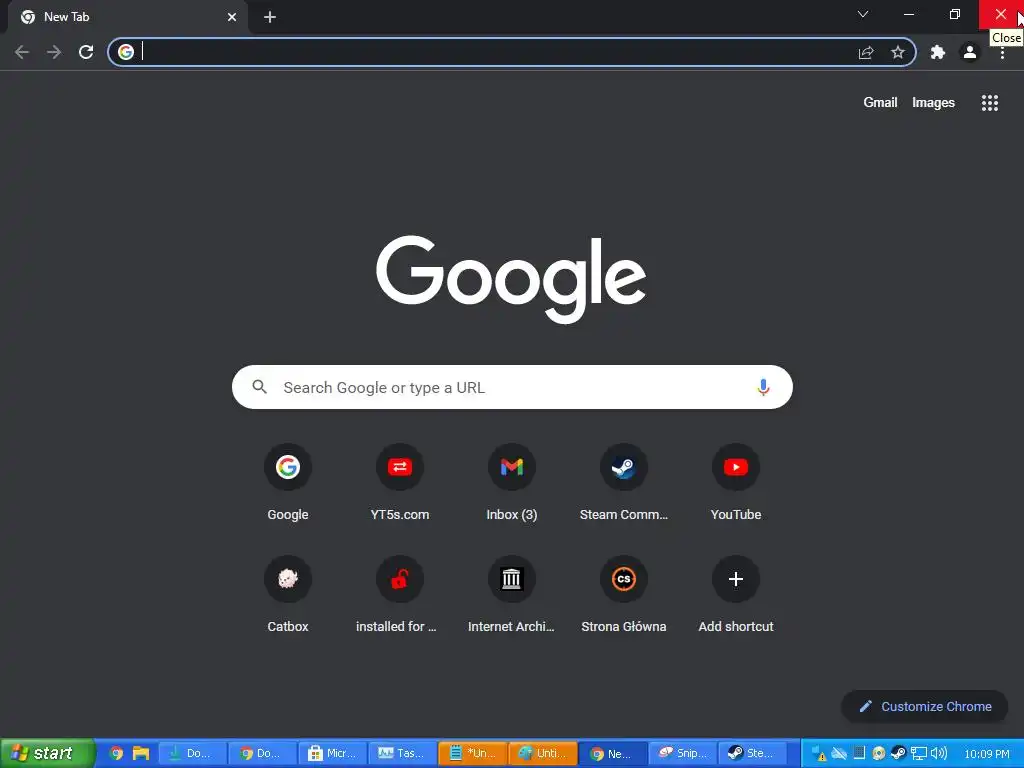Viewport: 1024px width, 768px height.
Task: Bookmark this tab with the star icon
Action: (898, 52)
